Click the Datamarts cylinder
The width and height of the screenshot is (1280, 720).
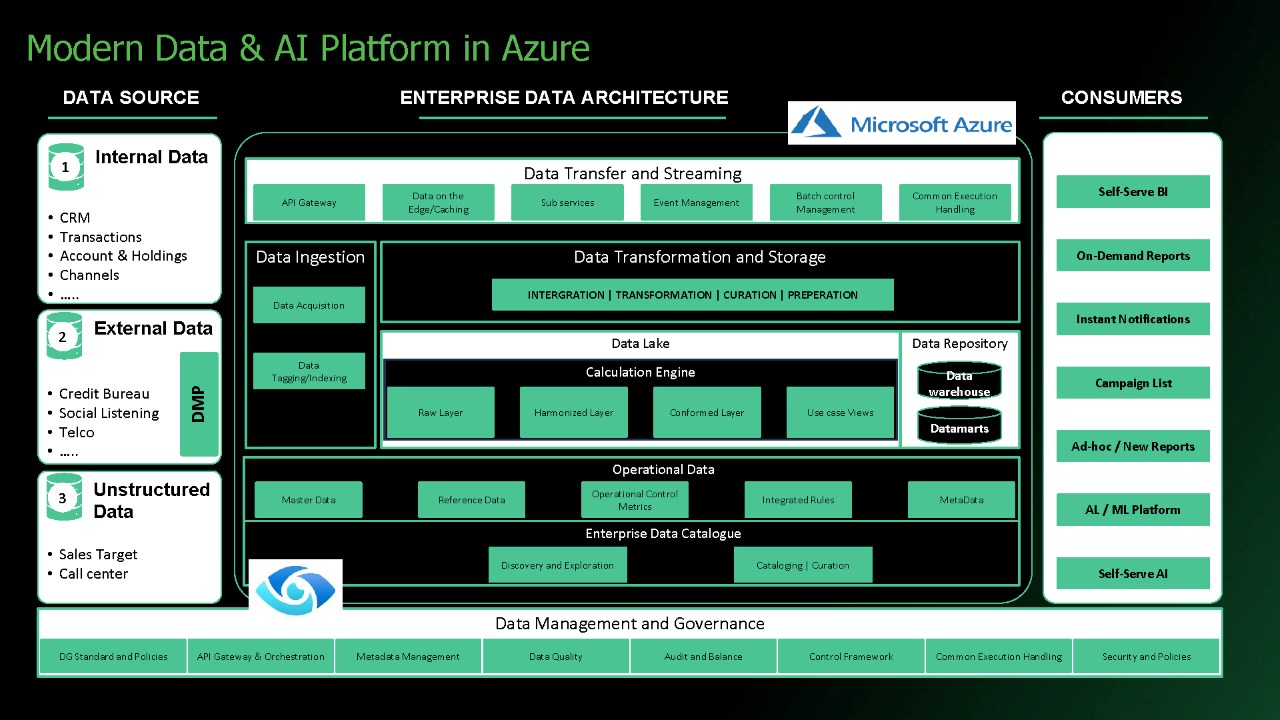(959, 426)
